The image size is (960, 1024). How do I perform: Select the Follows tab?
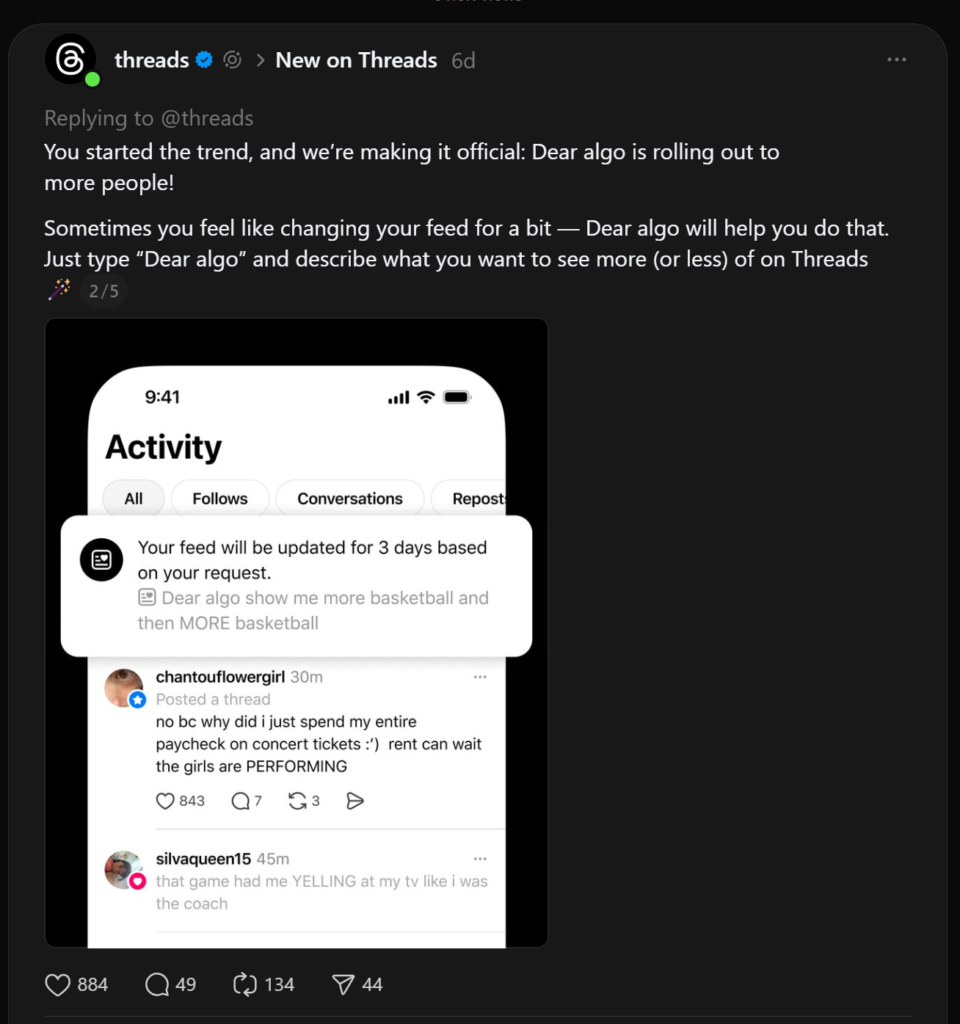click(x=219, y=498)
